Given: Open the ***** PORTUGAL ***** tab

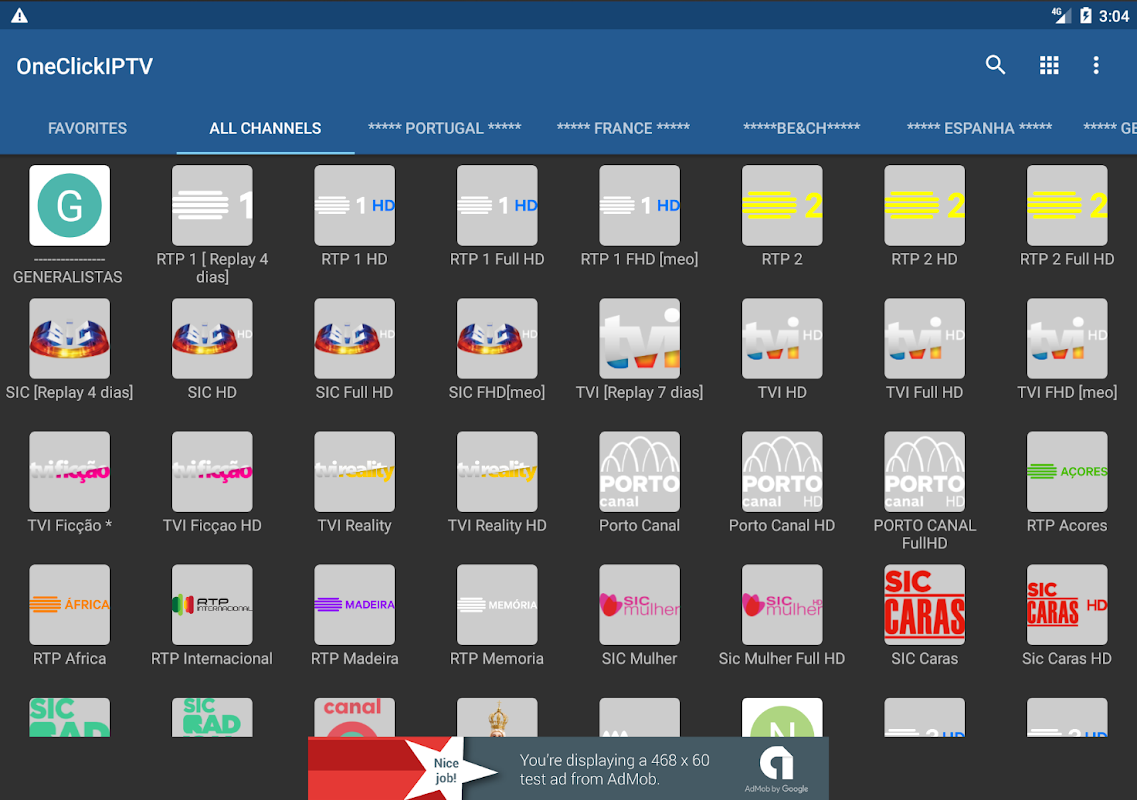Looking at the screenshot, I should (445, 128).
